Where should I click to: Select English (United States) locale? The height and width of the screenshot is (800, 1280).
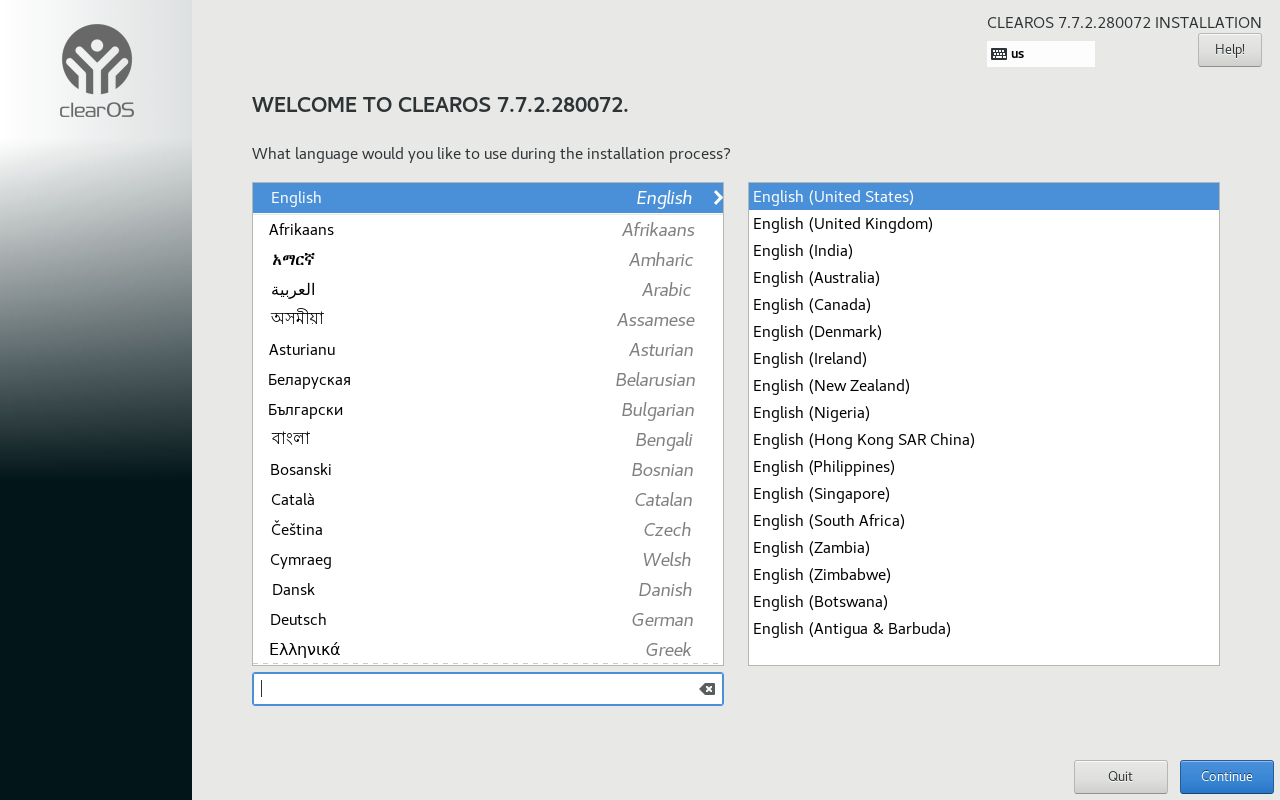(x=984, y=197)
